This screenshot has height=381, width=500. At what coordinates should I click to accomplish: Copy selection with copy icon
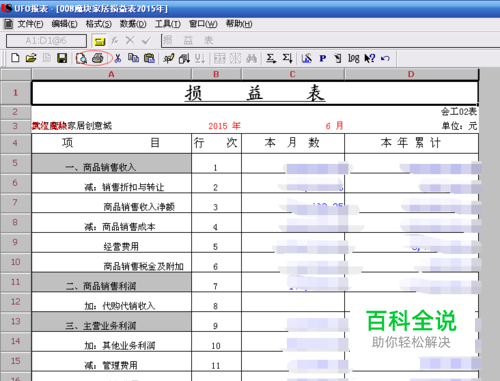tap(134, 58)
